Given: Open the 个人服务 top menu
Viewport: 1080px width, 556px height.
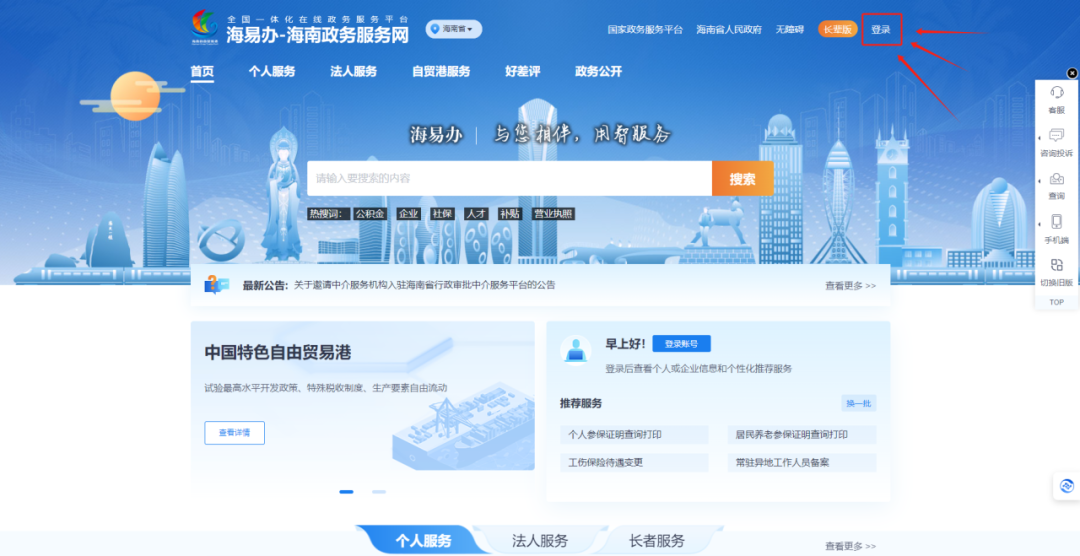Looking at the screenshot, I should click(272, 72).
